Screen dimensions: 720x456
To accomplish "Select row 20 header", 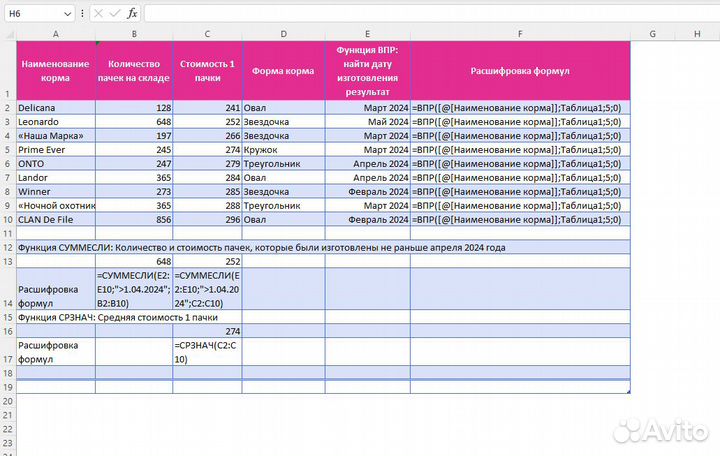I will [x=8, y=401].
